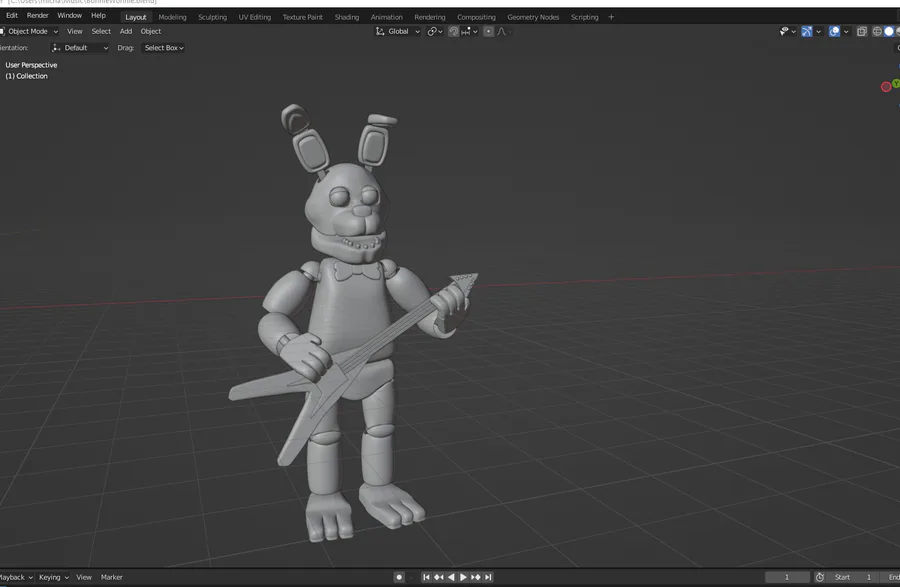900x587 pixels.
Task: Toggle X-ray mode
Action: coord(862,32)
